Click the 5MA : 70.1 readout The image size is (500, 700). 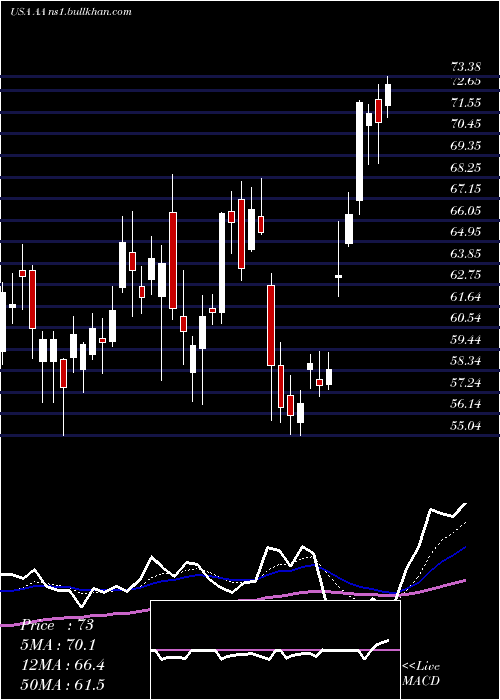point(58,645)
